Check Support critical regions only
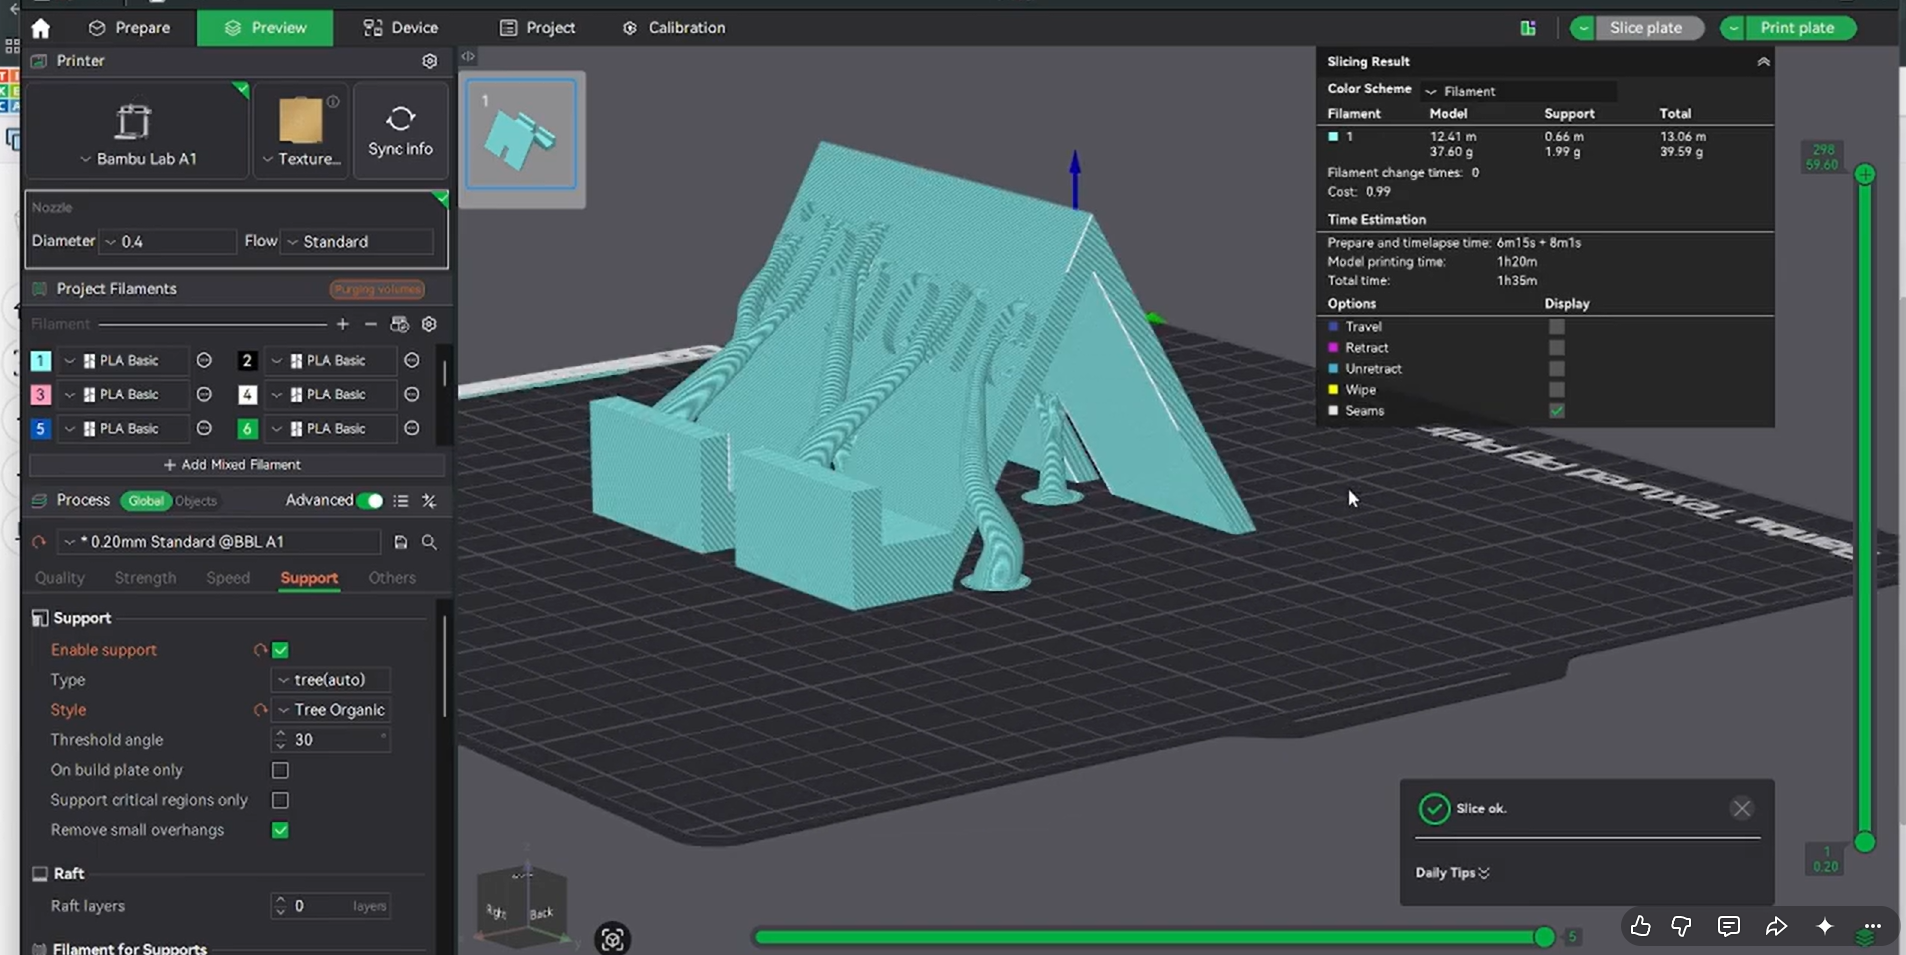The height and width of the screenshot is (955, 1906). tap(280, 800)
